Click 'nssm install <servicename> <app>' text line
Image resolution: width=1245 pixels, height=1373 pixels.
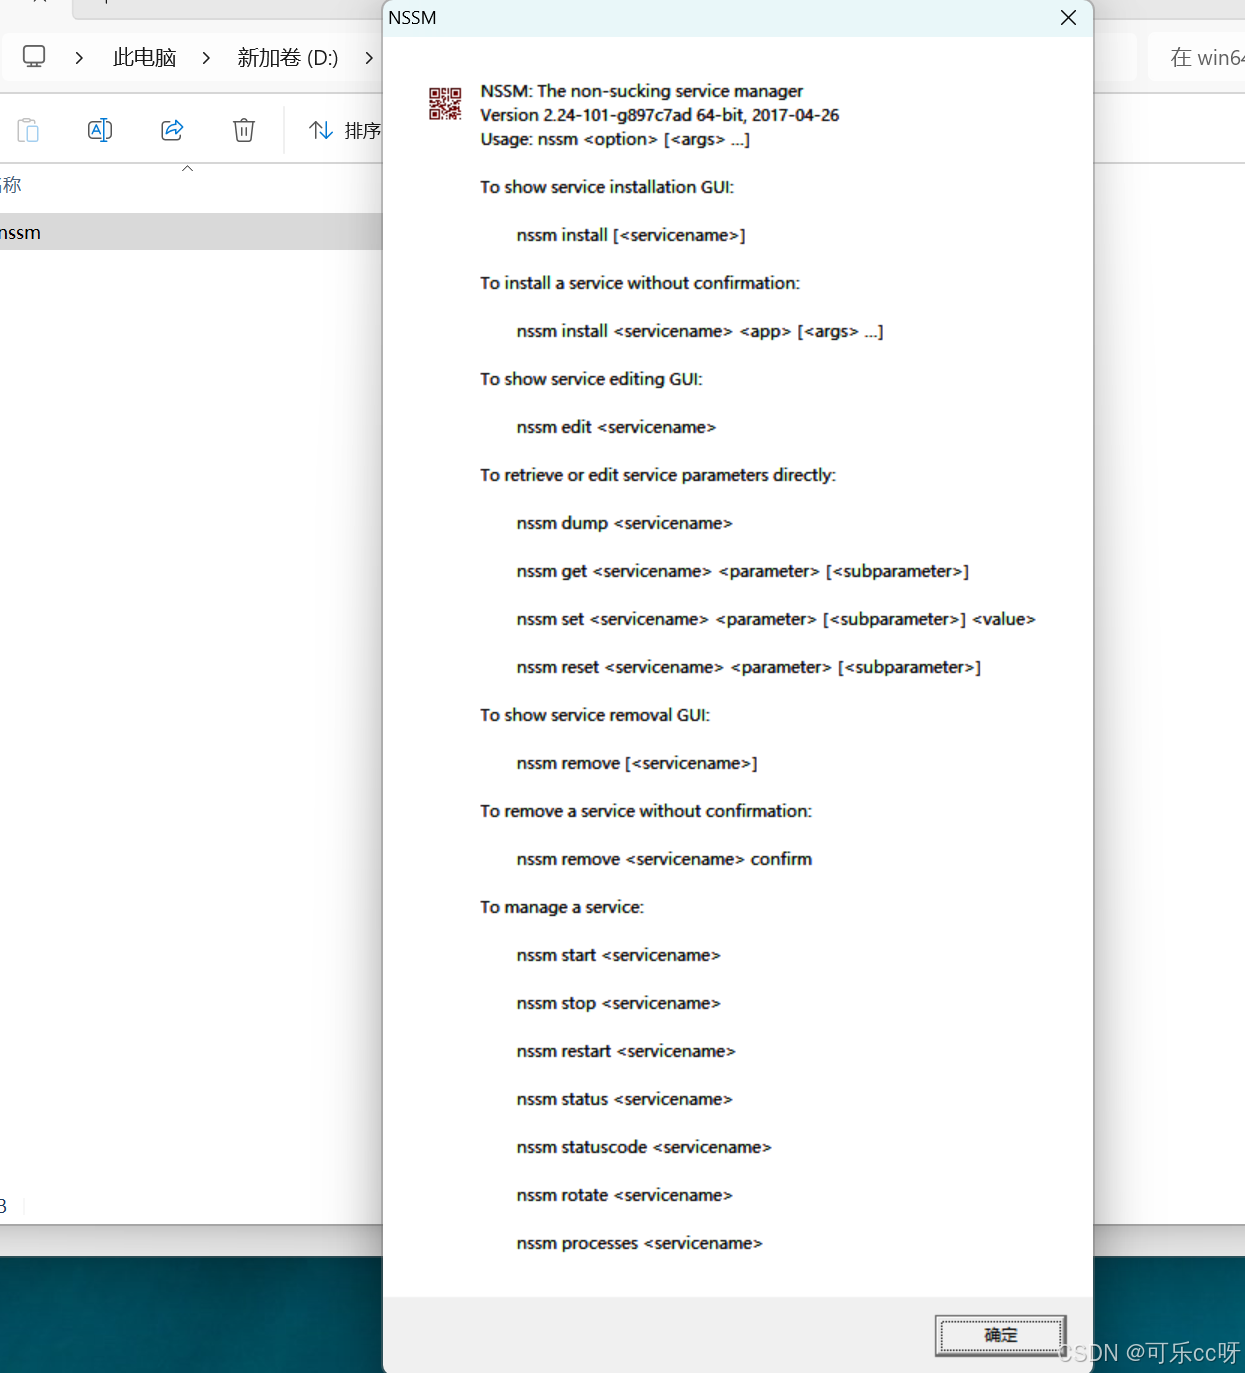pyautogui.click(x=700, y=331)
